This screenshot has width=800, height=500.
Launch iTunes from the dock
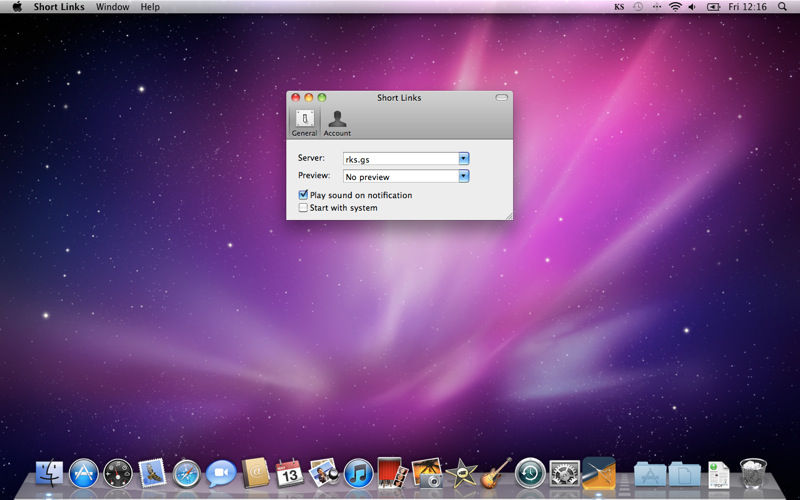(358, 473)
